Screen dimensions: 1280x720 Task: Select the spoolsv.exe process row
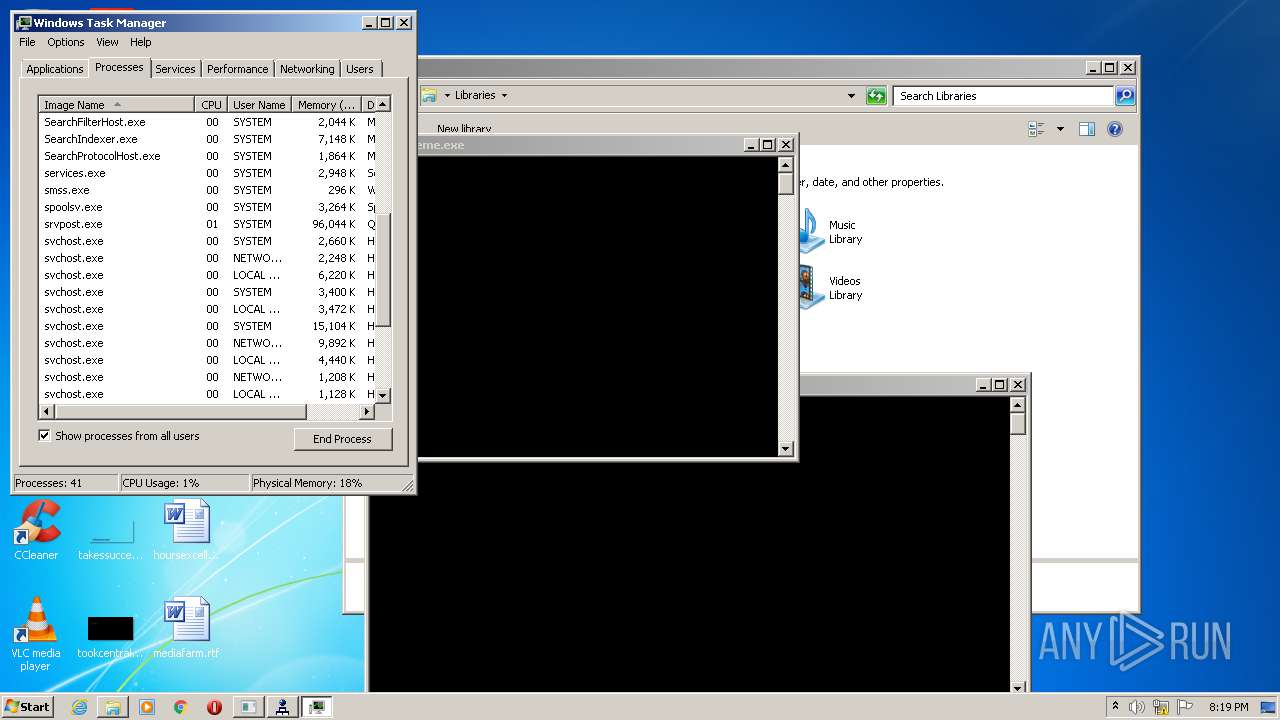208,207
